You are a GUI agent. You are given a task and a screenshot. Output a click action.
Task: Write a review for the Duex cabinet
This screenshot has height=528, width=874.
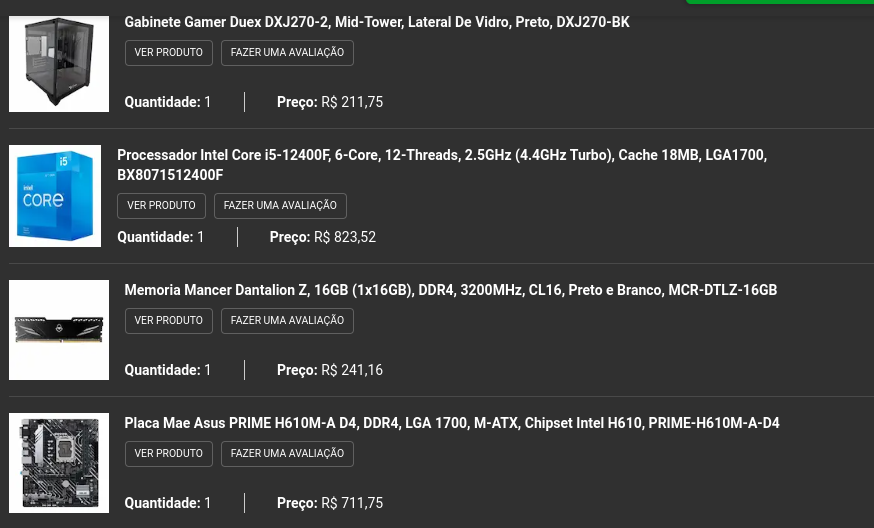tap(288, 53)
